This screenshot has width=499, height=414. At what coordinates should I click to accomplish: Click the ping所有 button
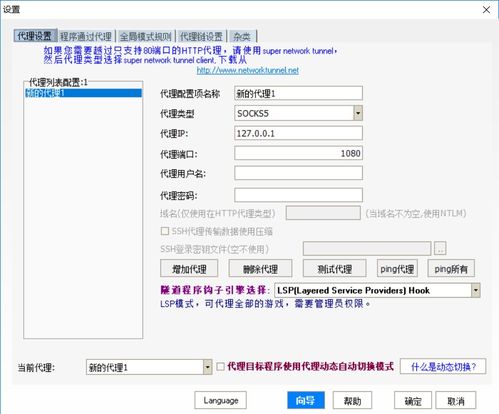click(451, 269)
